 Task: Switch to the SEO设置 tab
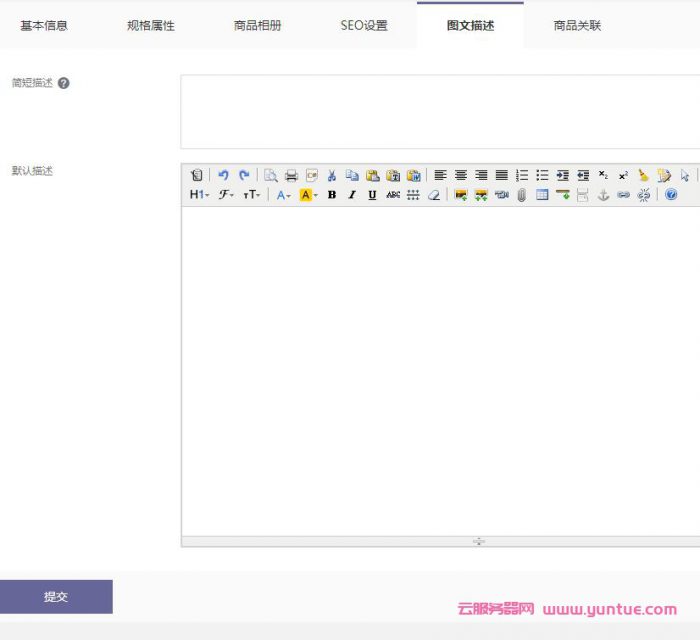click(364, 25)
